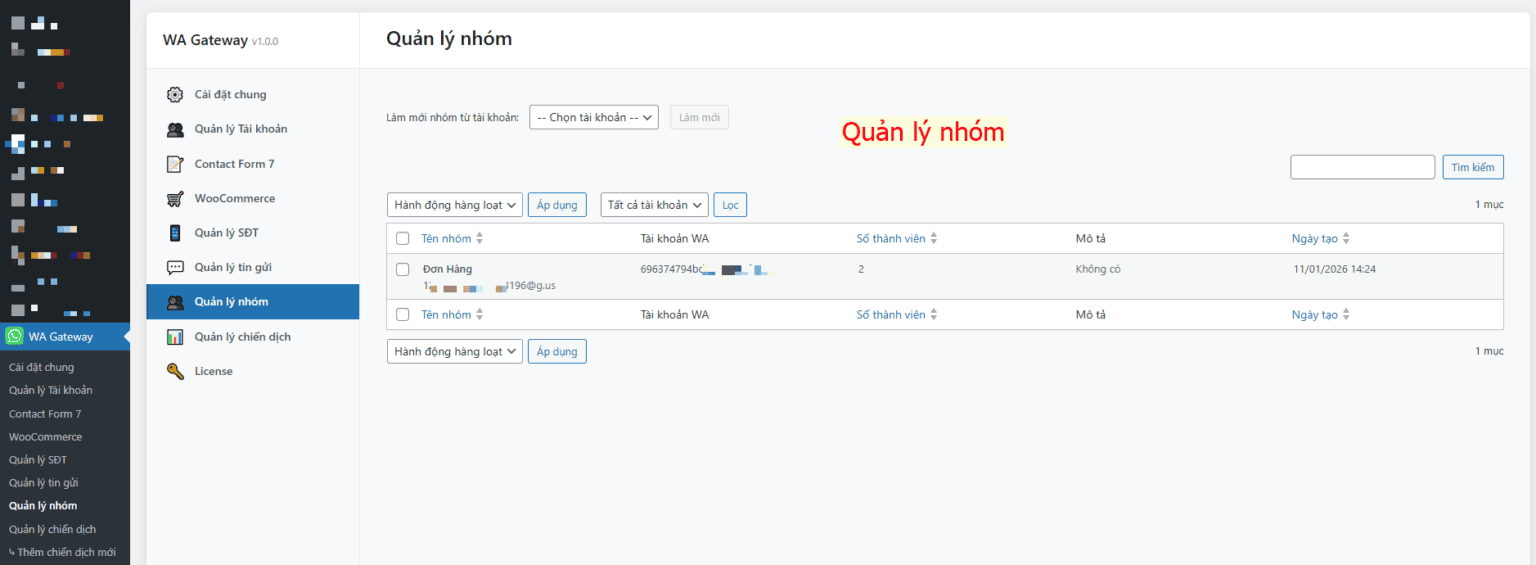1536x565 pixels.
Task: Click the Quản lý Tài khoản users icon
Action: click(x=175, y=129)
